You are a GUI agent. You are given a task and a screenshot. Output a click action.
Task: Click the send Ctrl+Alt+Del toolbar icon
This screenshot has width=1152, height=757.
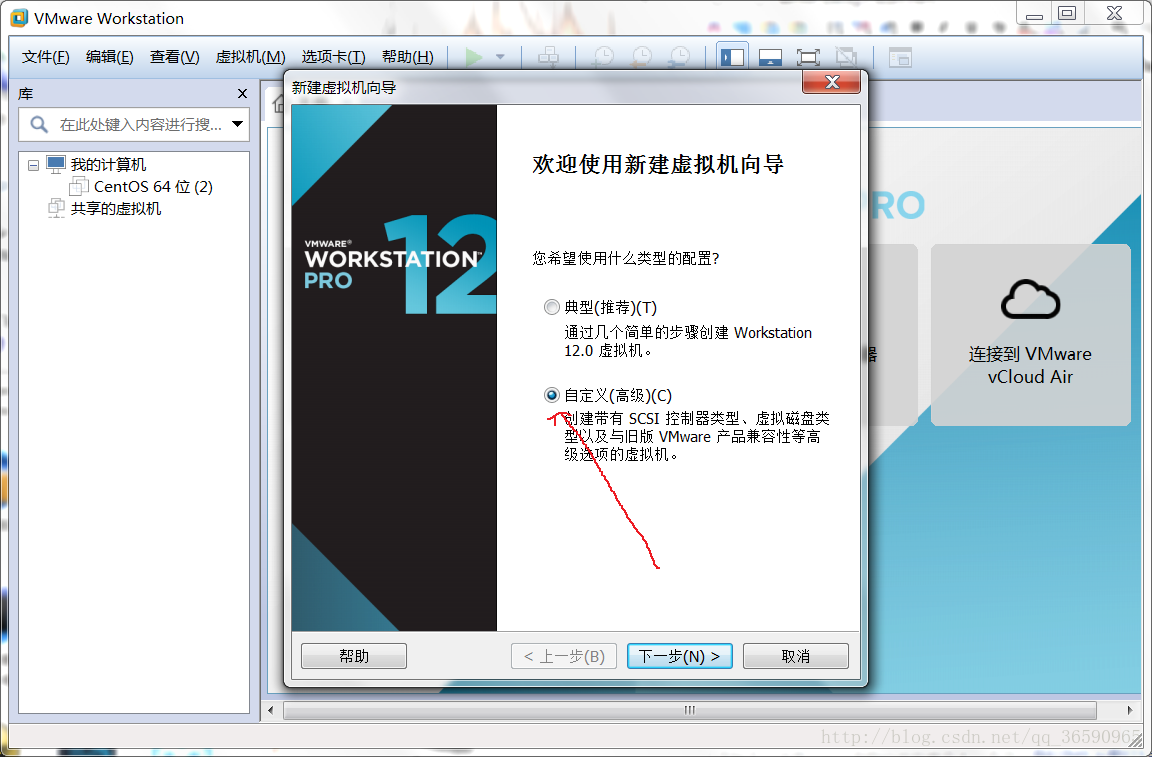tap(548, 57)
